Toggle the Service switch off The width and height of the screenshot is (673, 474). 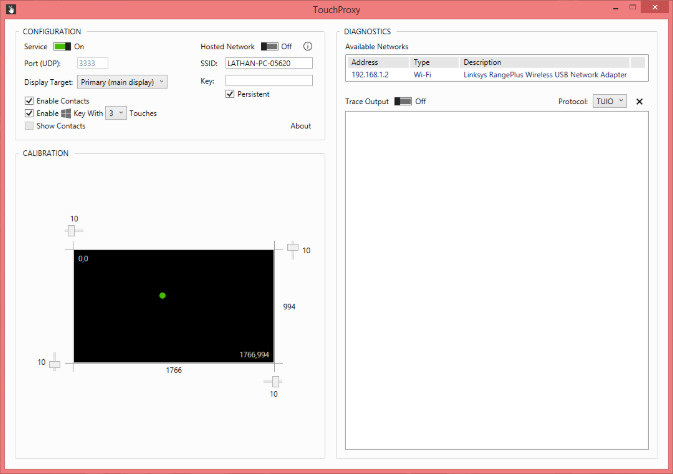62,46
